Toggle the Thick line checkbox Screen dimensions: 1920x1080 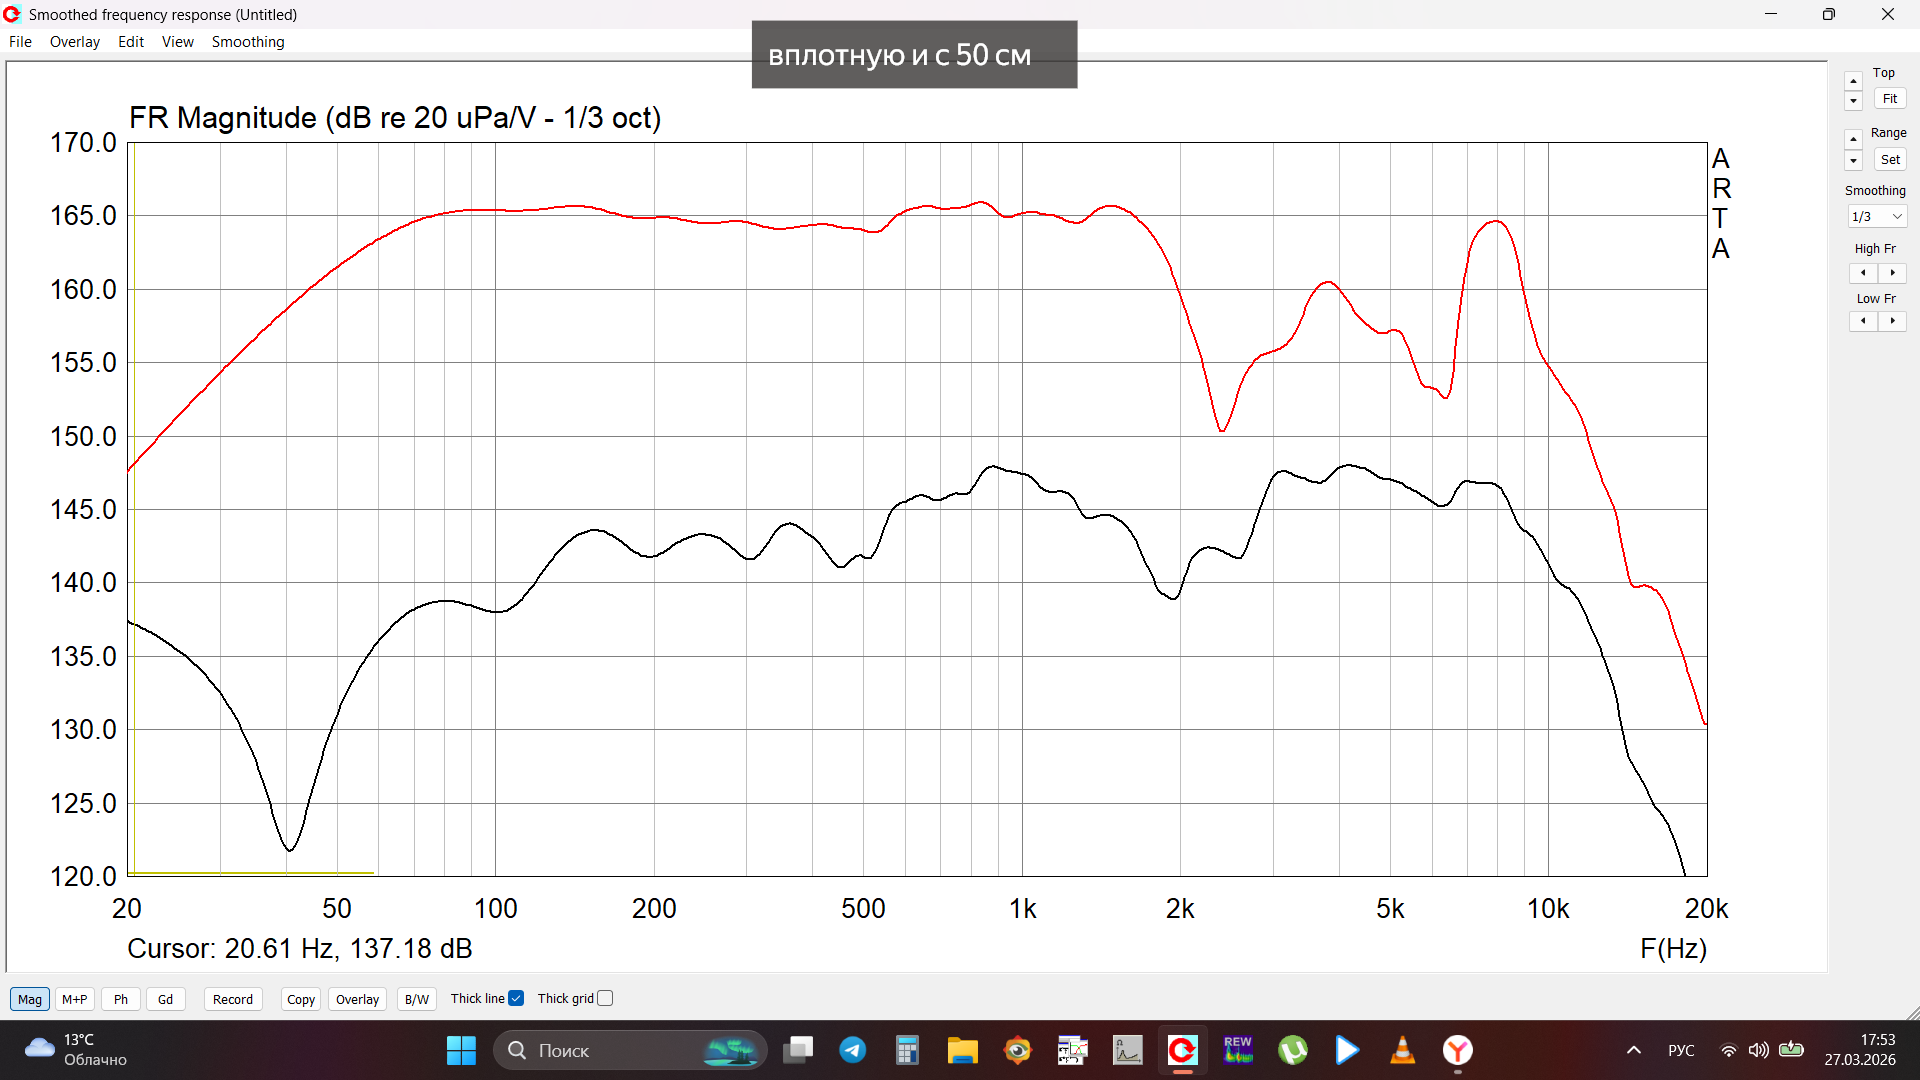point(516,998)
